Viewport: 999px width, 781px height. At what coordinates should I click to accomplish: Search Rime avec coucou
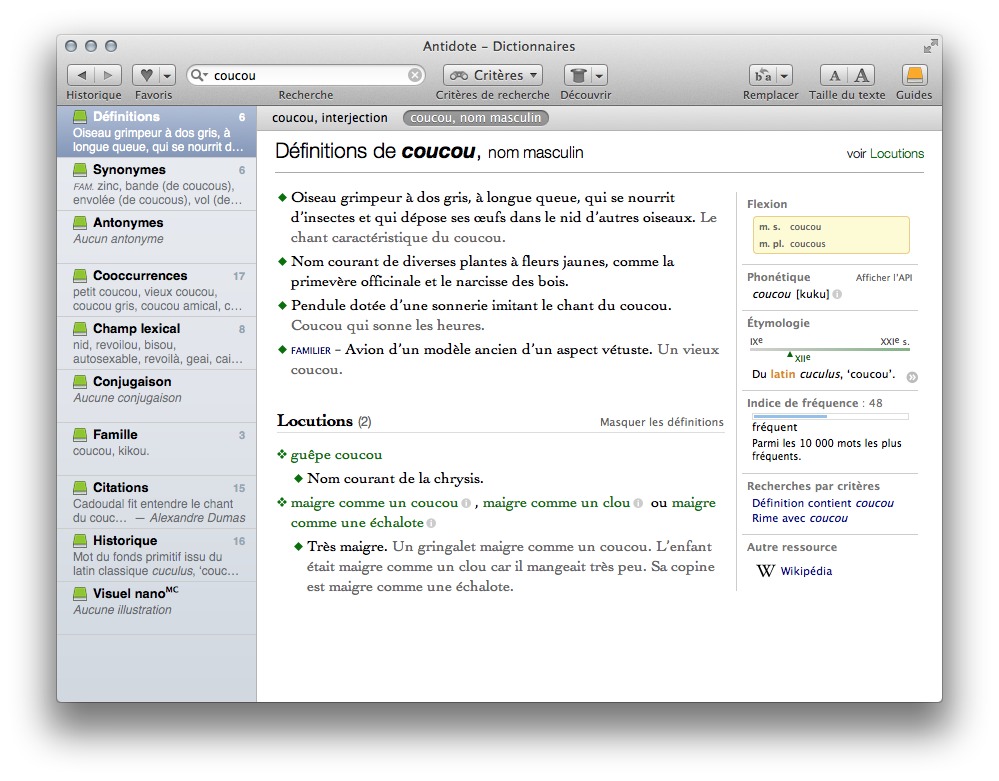[x=800, y=519]
